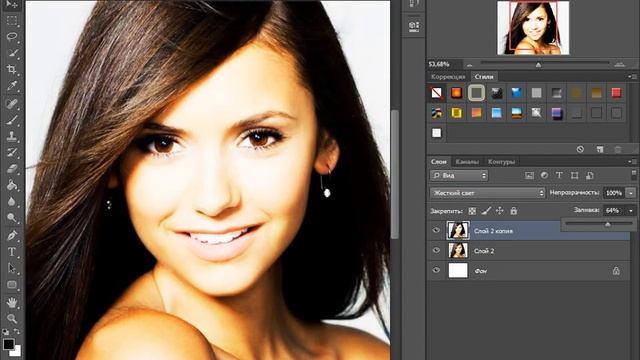Viewport: 640px width, 360px height.
Task: Swap foreground and background colors
Action: 17,331
